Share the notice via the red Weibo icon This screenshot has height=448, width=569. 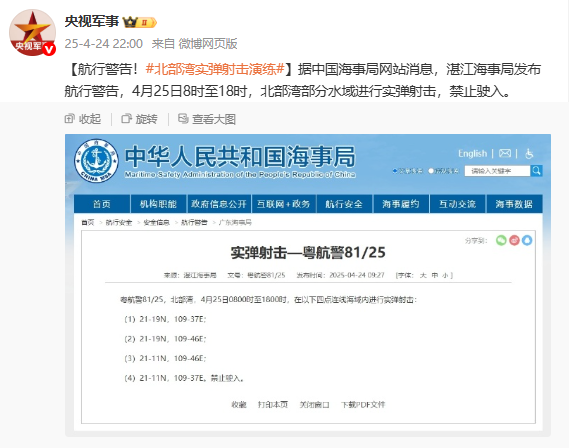(x=514, y=240)
